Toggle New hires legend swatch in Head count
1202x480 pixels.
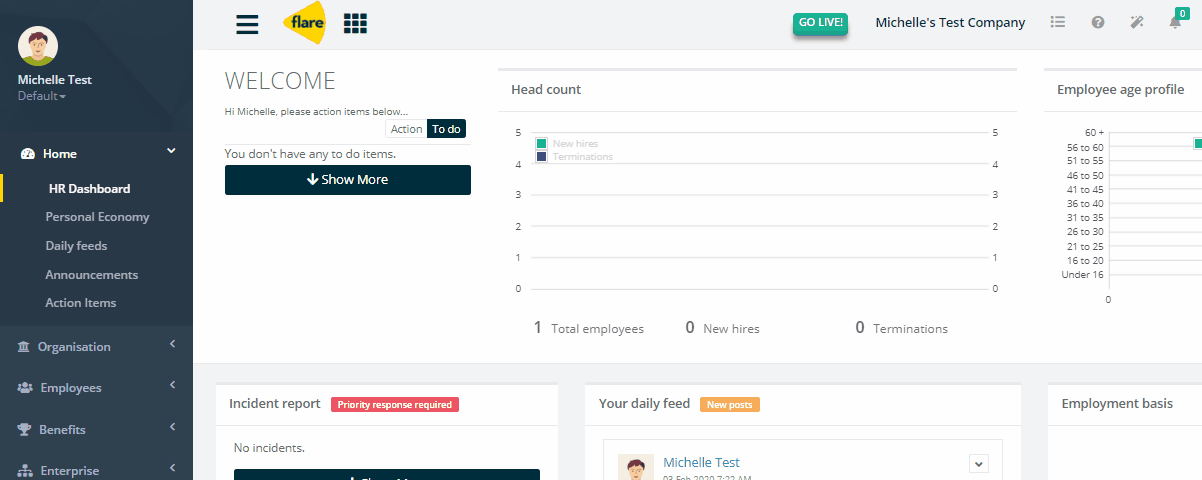pos(541,144)
